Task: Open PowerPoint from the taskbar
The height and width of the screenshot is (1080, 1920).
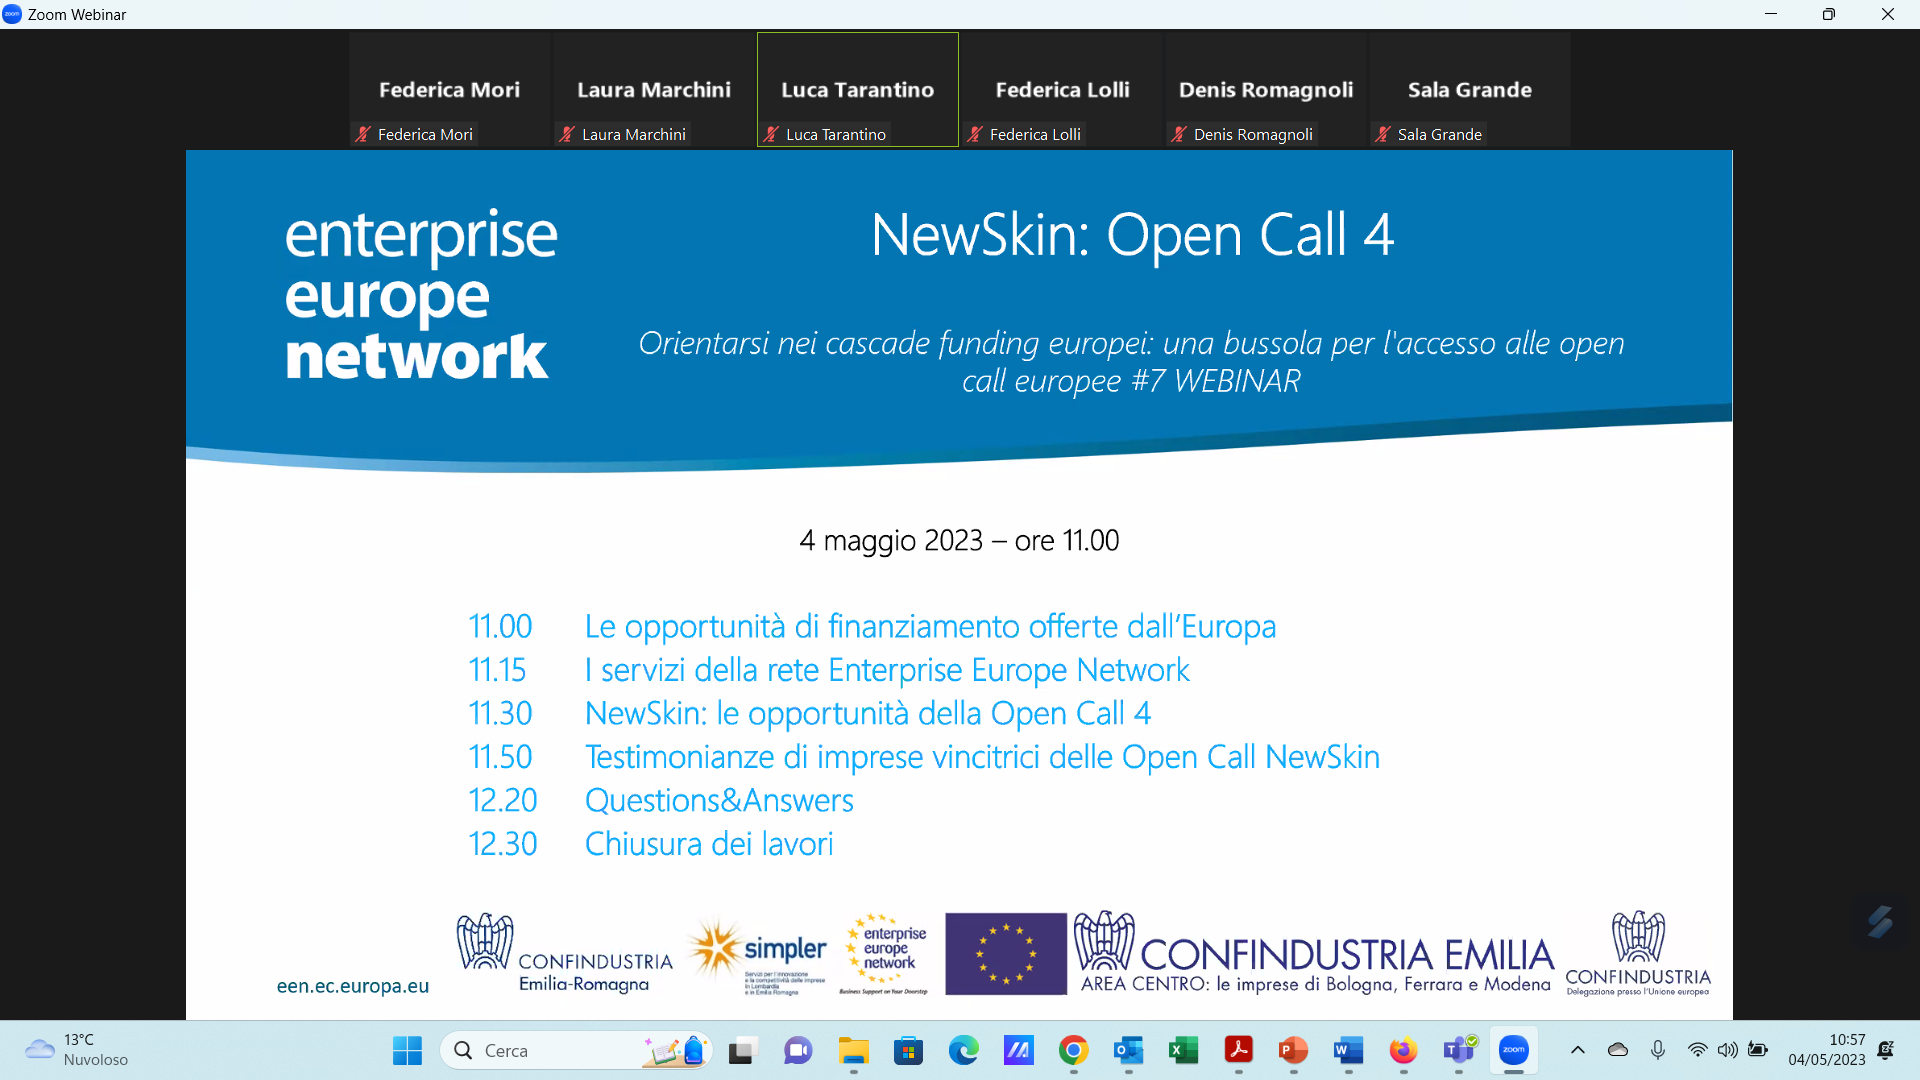Action: [x=1293, y=1050]
